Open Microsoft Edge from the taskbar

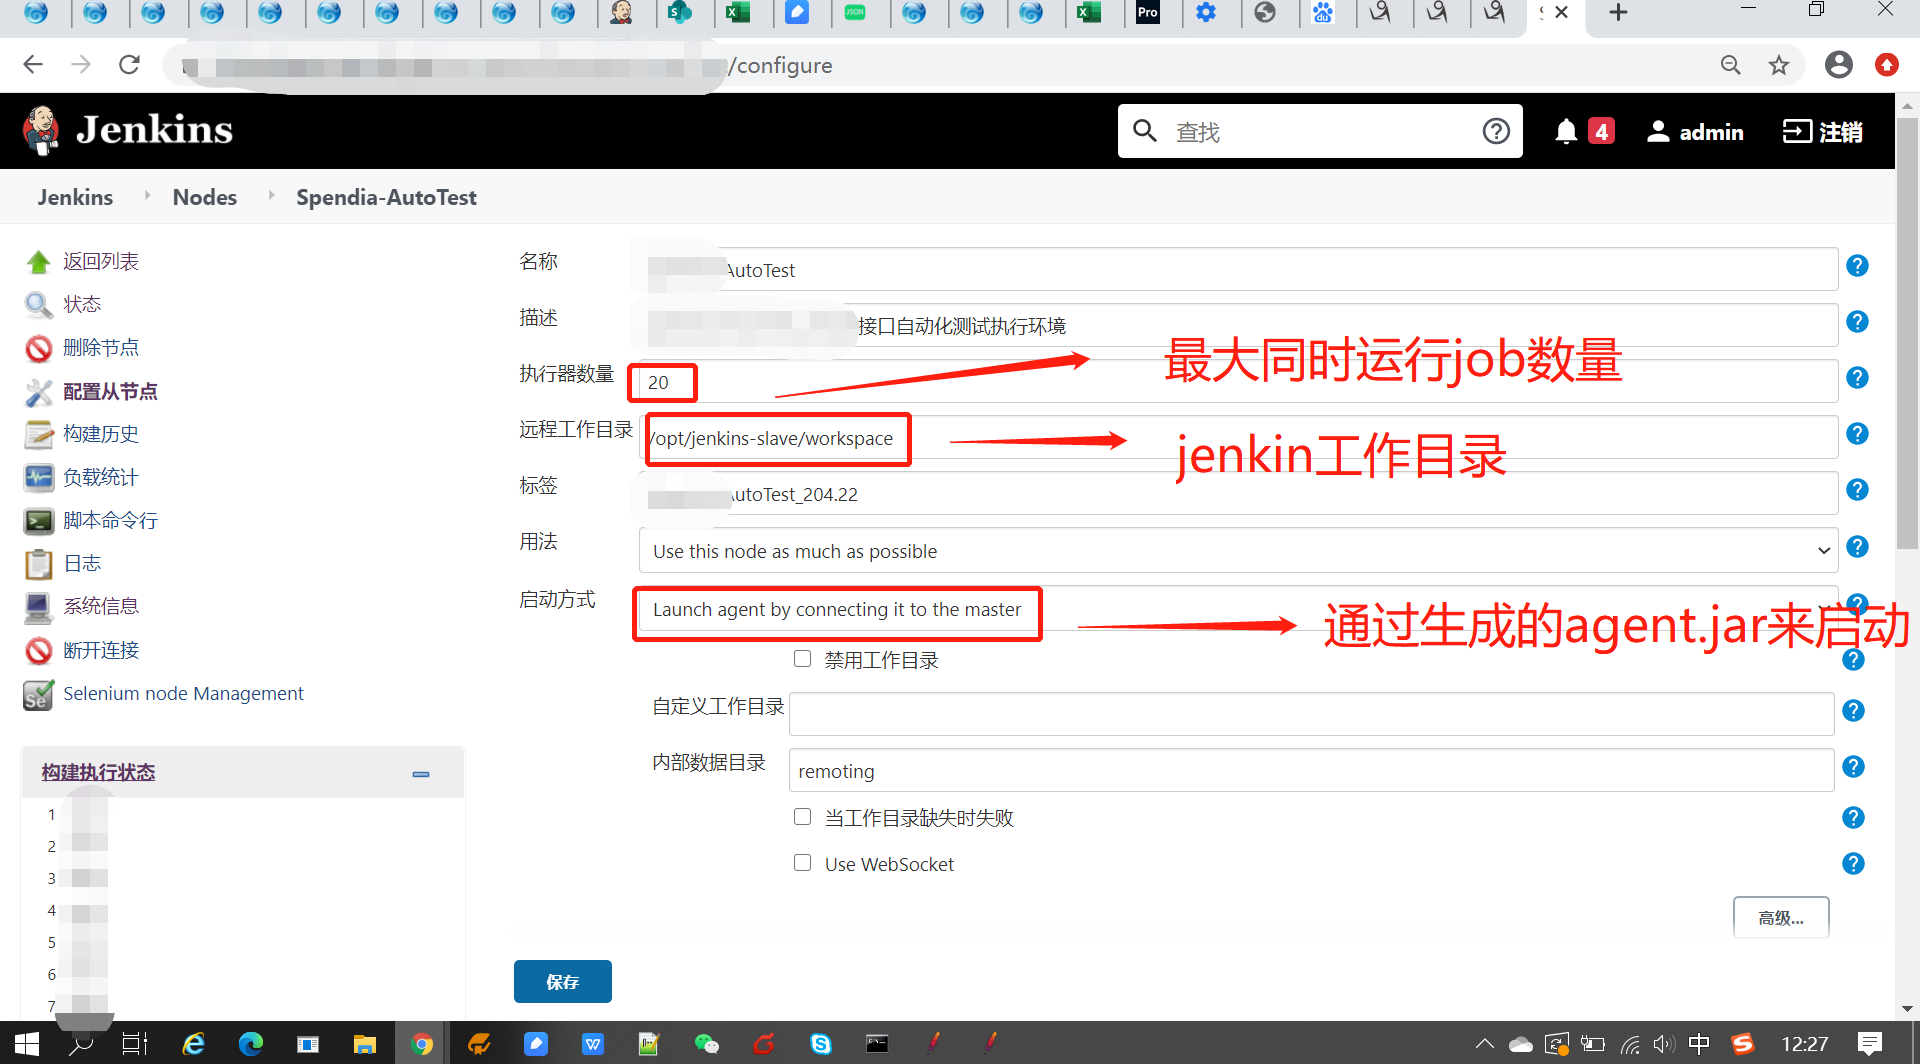point(250,1044)
